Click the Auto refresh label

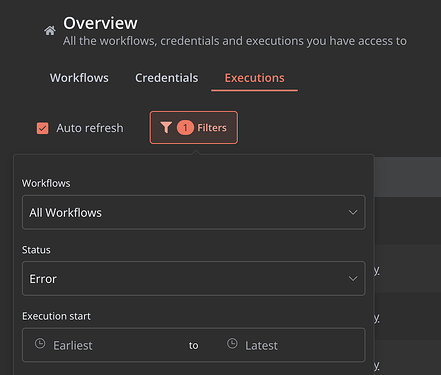tap(90, 128)
